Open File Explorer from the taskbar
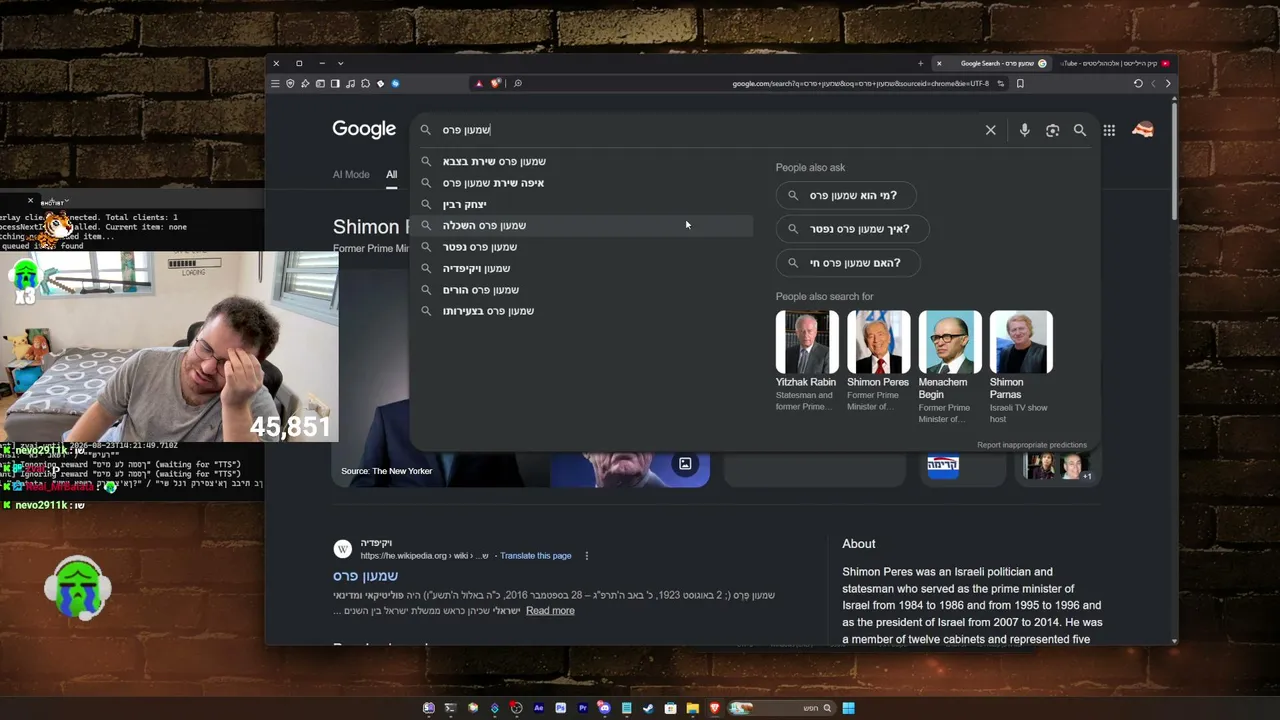 click(x=692, y=708)
